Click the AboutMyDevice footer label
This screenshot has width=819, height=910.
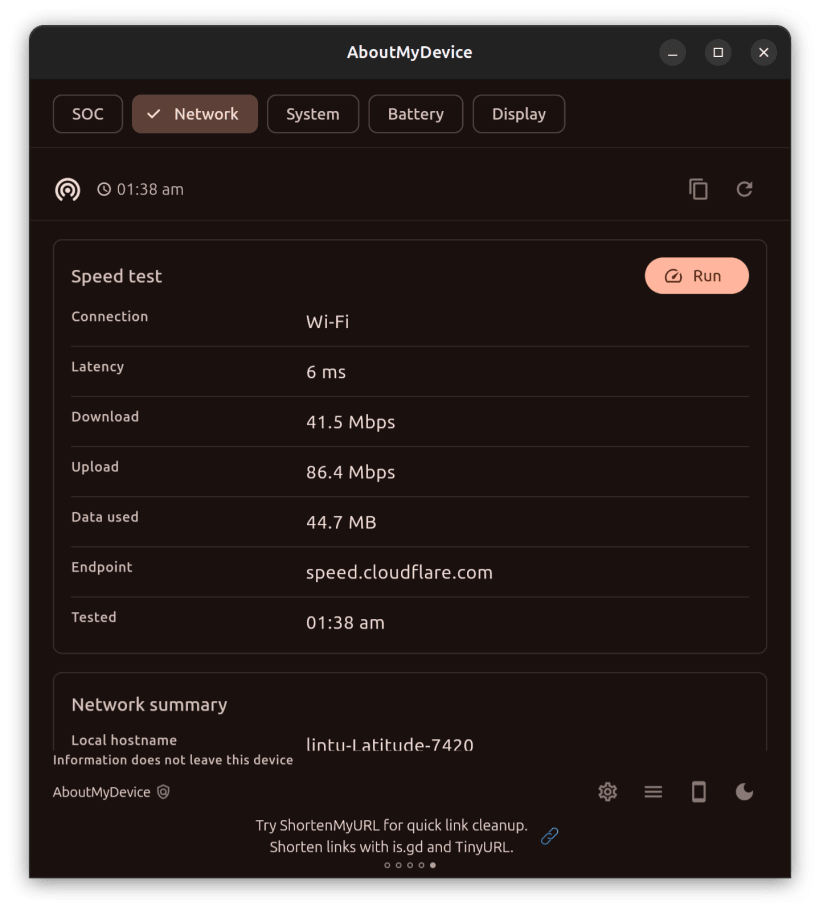tap(102, 792)
